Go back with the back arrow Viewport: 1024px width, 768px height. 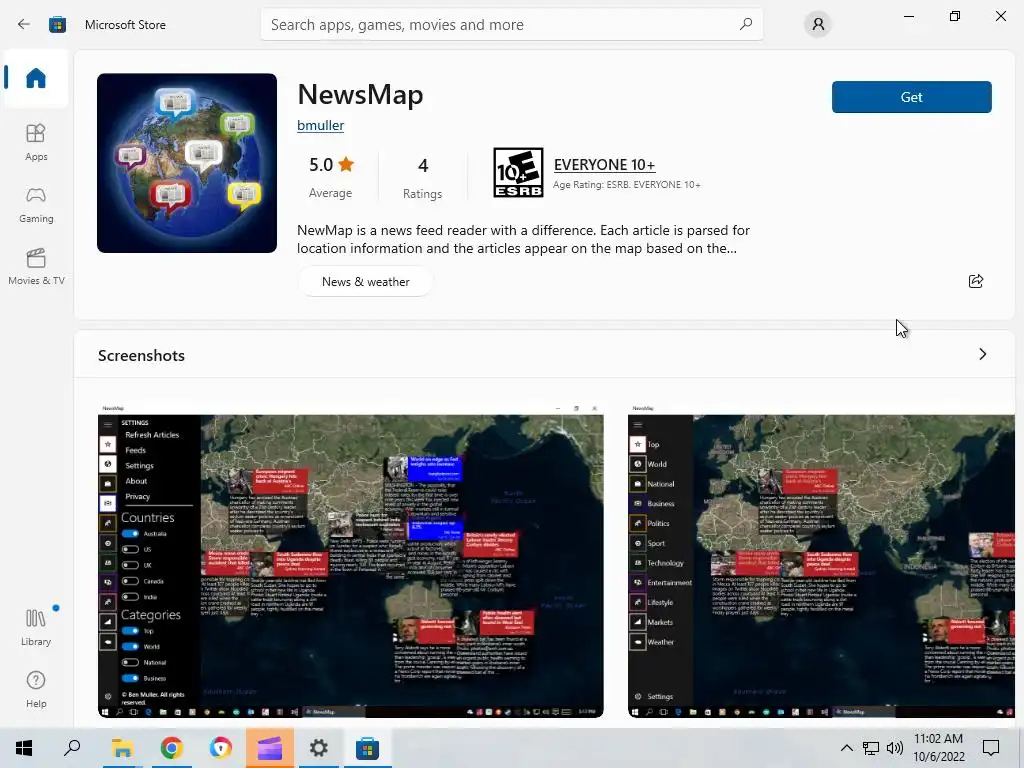coord(24,25)
